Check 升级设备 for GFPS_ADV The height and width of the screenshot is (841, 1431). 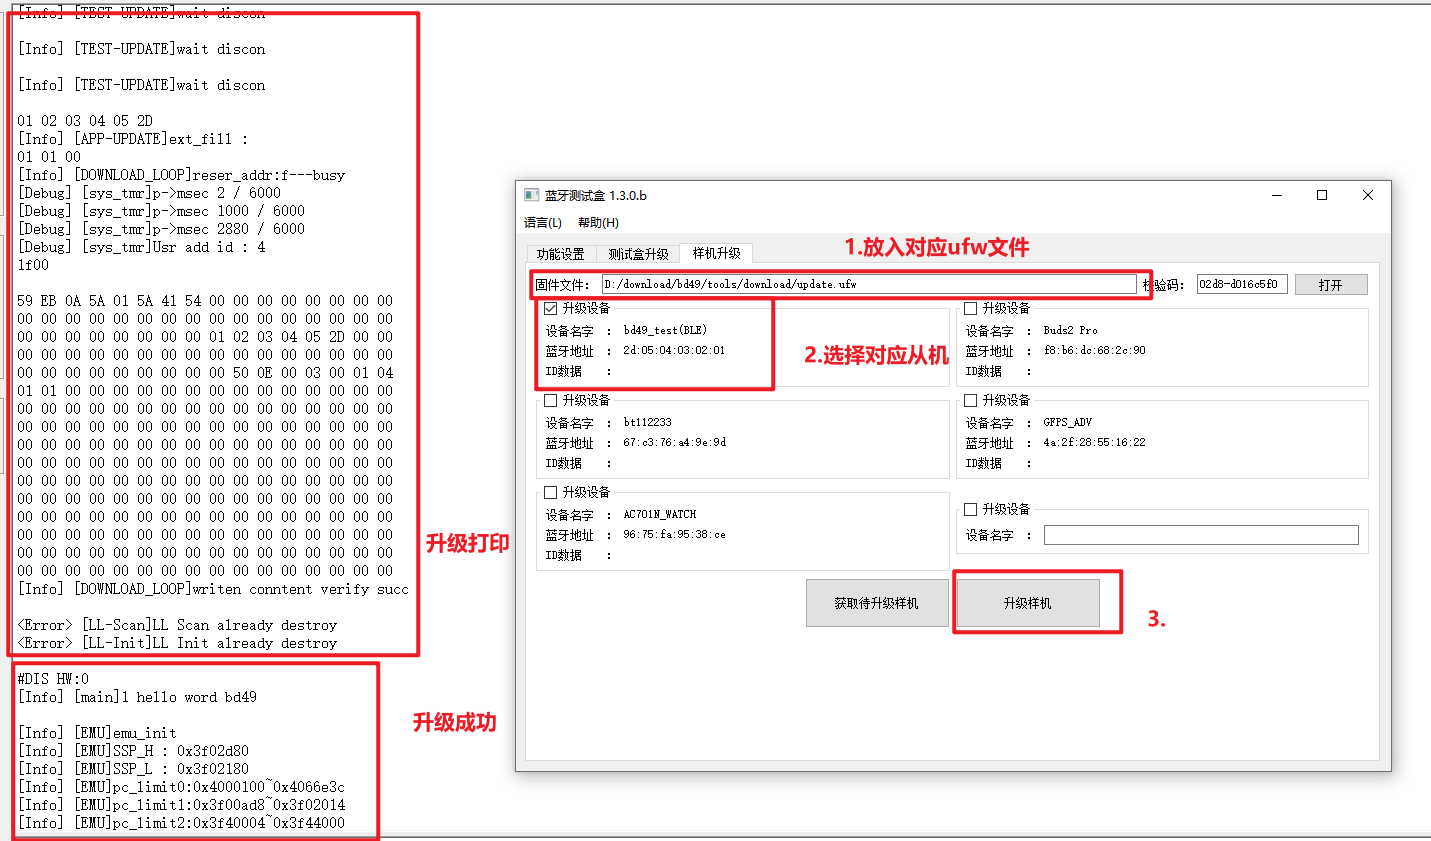(970, 400)
